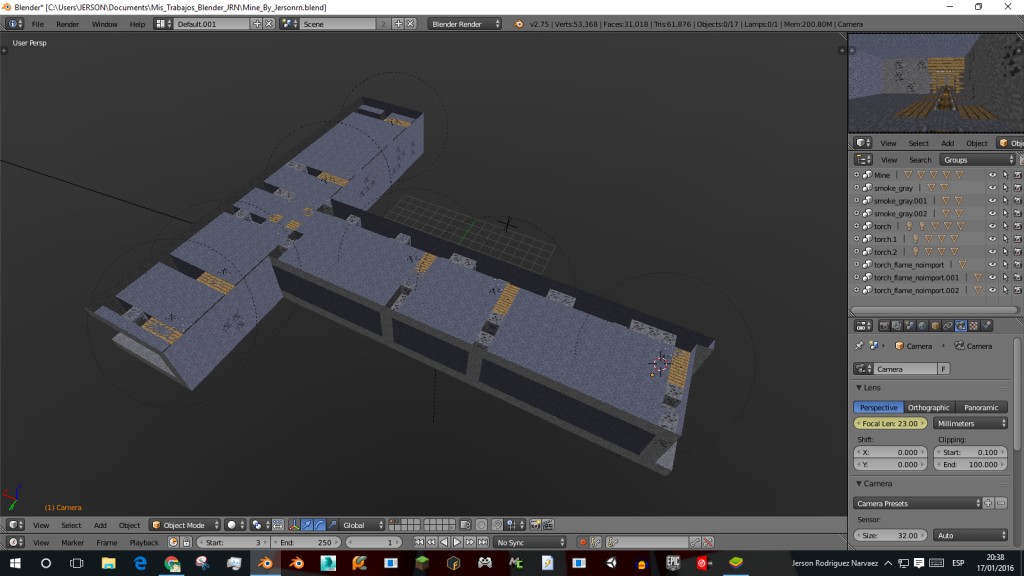This screenshot has width=1024, height=576.
Task: Launch Minecraft from the Windows taskbar
Action: [x=422, y=564]
